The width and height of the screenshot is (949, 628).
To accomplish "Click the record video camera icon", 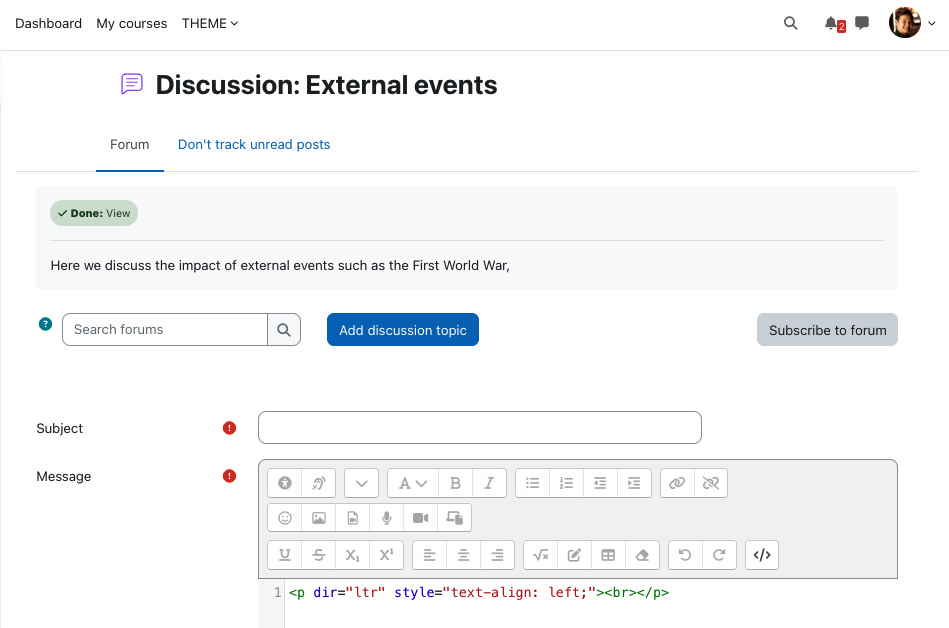I will 420,518.
